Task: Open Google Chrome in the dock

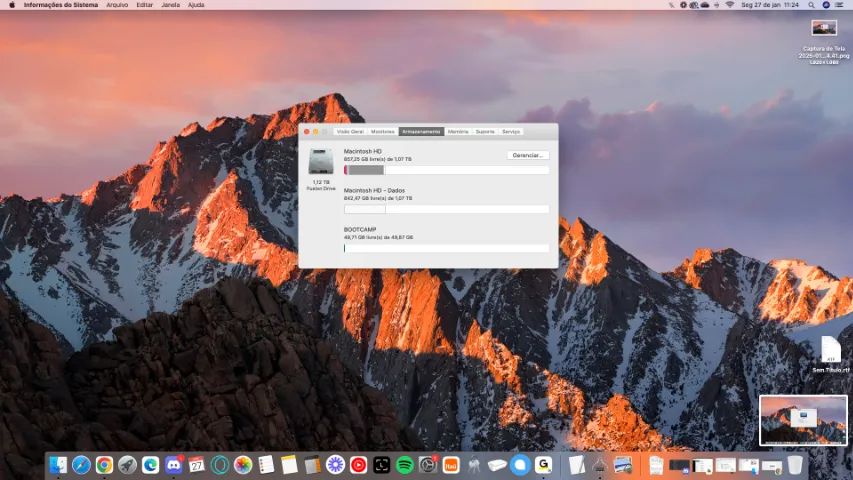Action: click(x=104, y=465)
